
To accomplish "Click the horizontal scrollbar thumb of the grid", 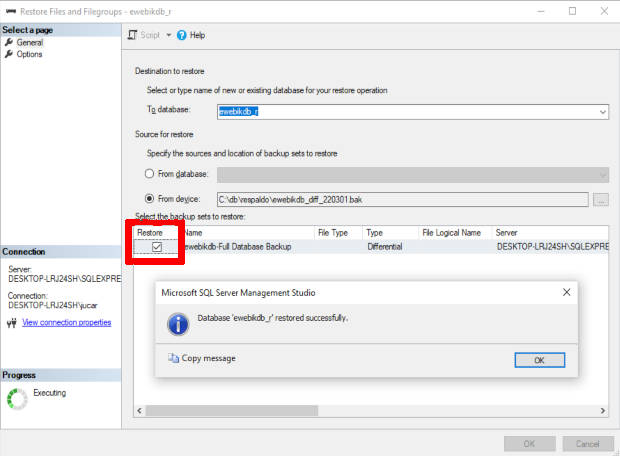I will (232, 411).
